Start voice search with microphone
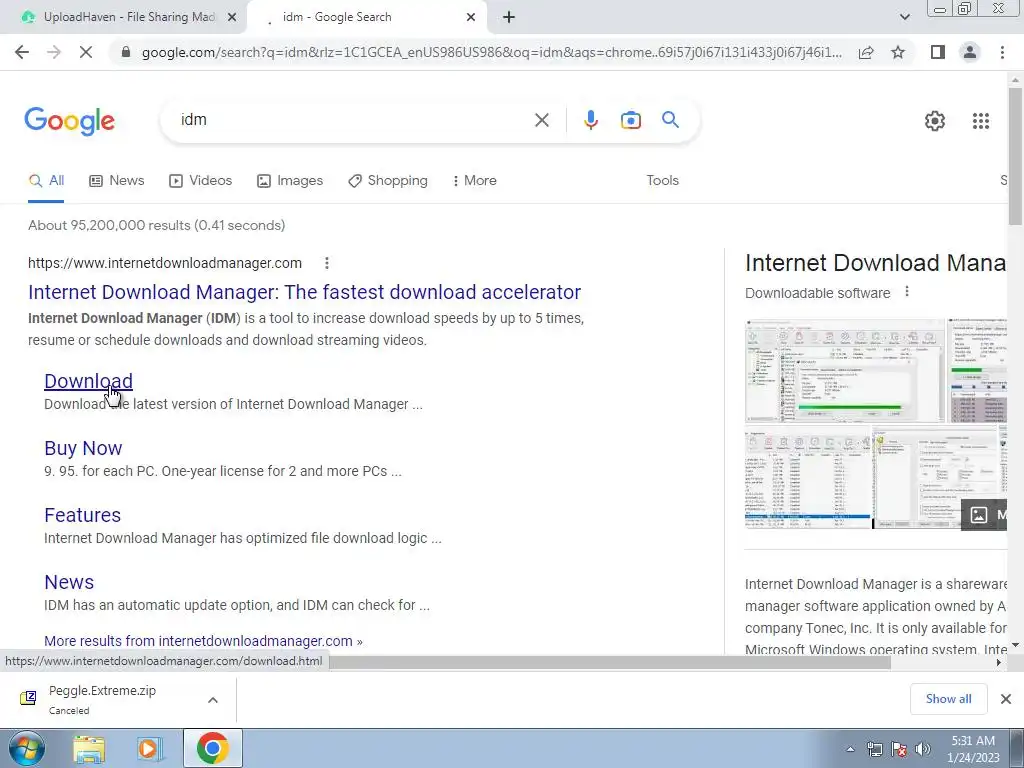Viewport: 1024px width, 768px height. point(590,120)
